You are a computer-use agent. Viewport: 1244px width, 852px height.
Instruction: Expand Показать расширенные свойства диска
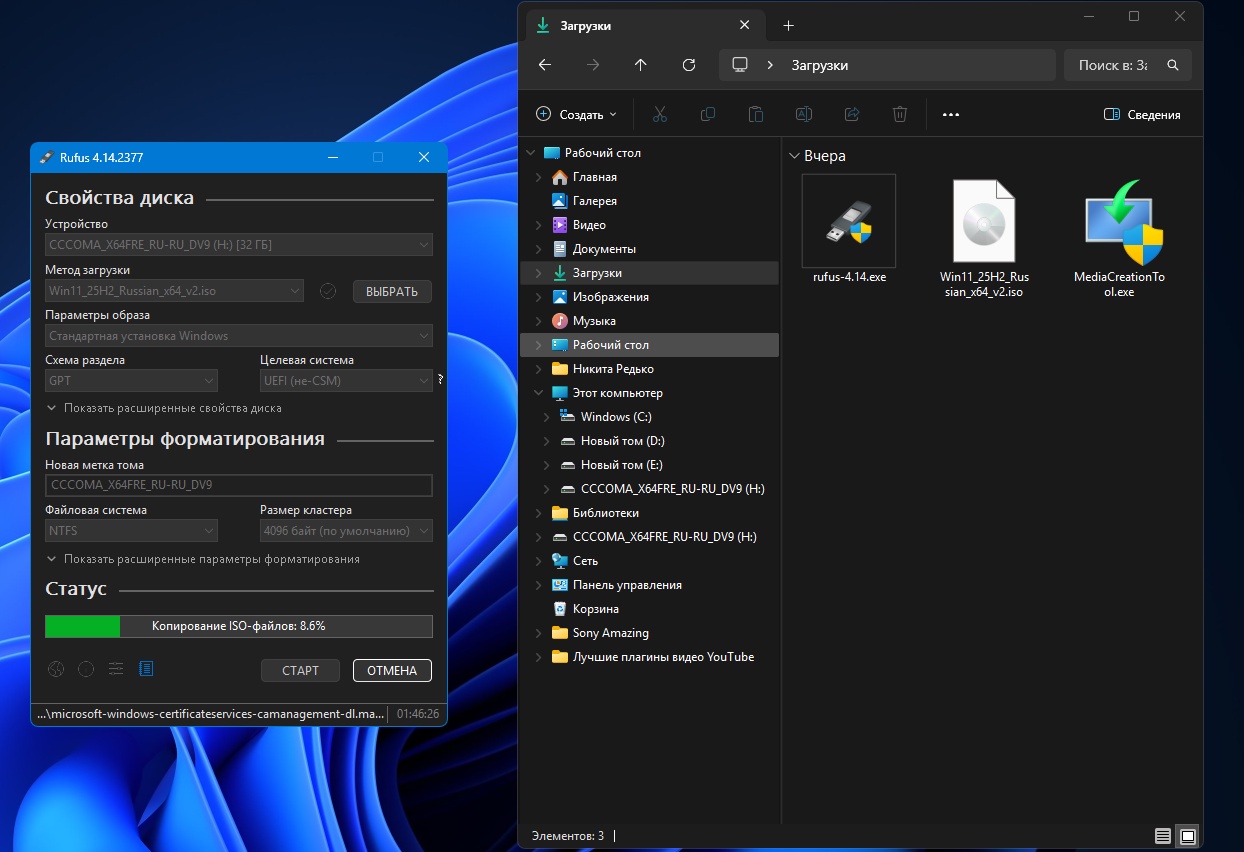(x=164, y=408)
